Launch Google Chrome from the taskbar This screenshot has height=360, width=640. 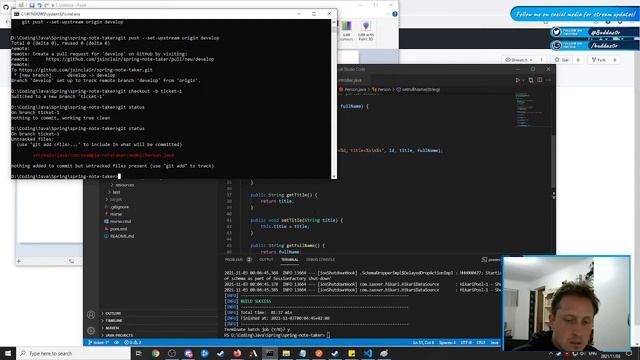(155, 353)
